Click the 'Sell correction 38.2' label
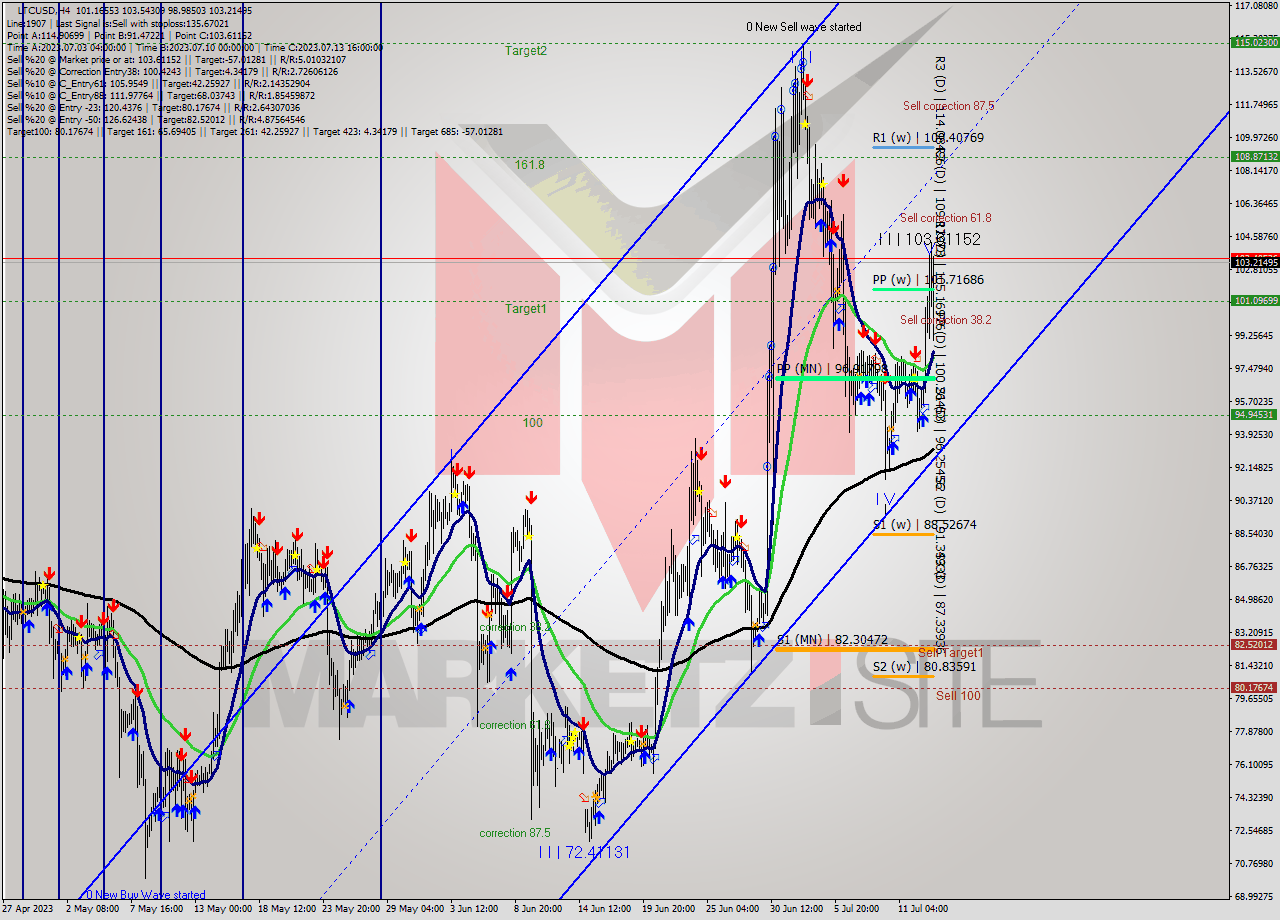 pos(946,319)
